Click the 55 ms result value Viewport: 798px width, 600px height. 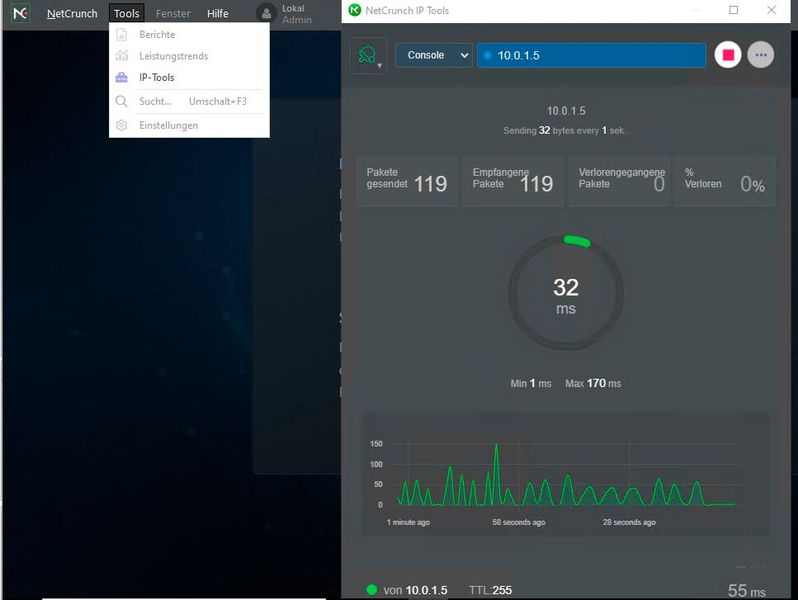pos(747,590)
